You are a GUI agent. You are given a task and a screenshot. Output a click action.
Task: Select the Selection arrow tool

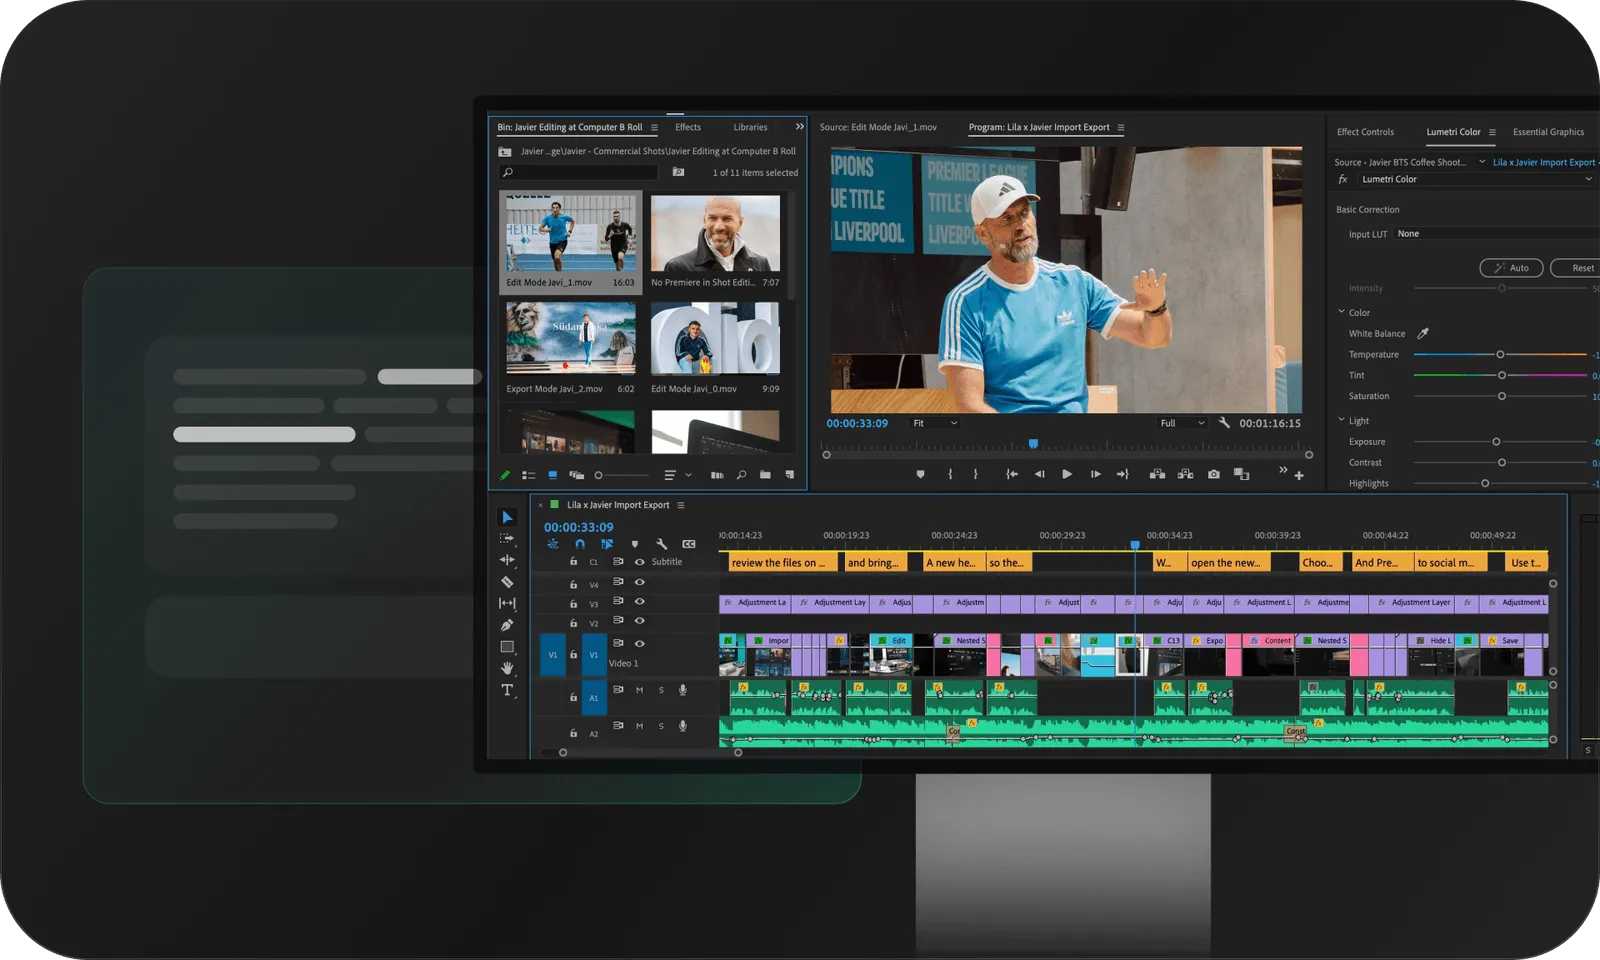click(x=507, y=517)
